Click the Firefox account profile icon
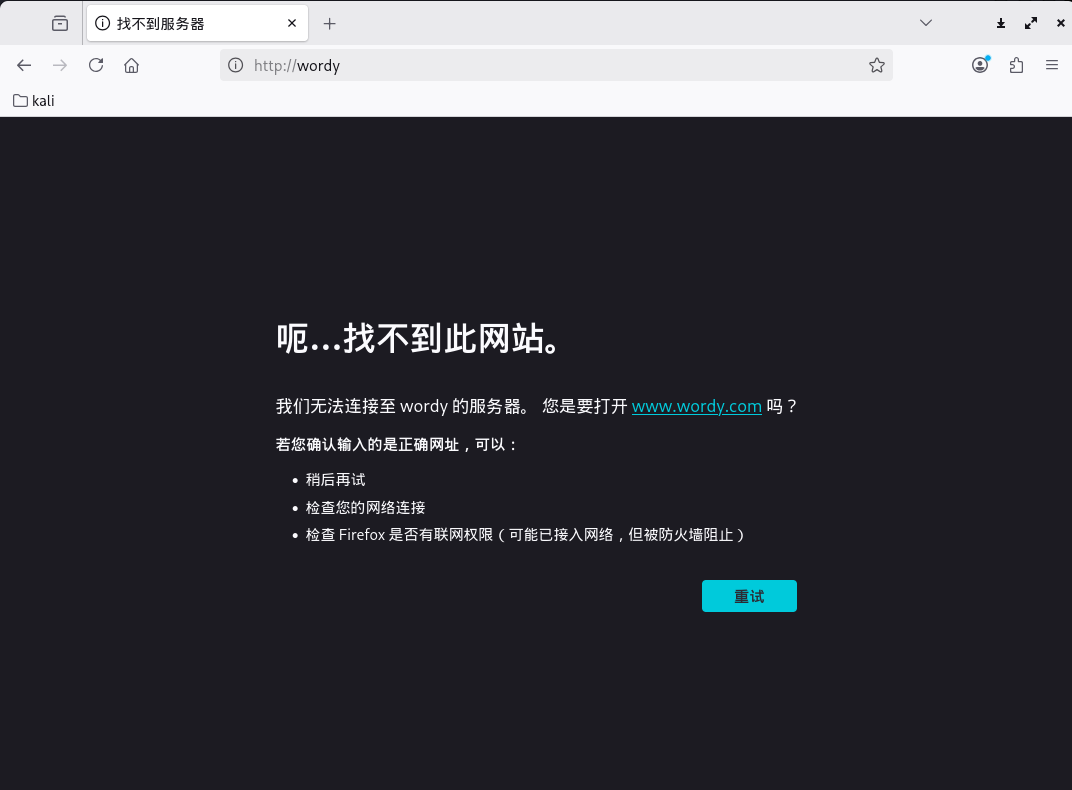 (x=980, y=65)
